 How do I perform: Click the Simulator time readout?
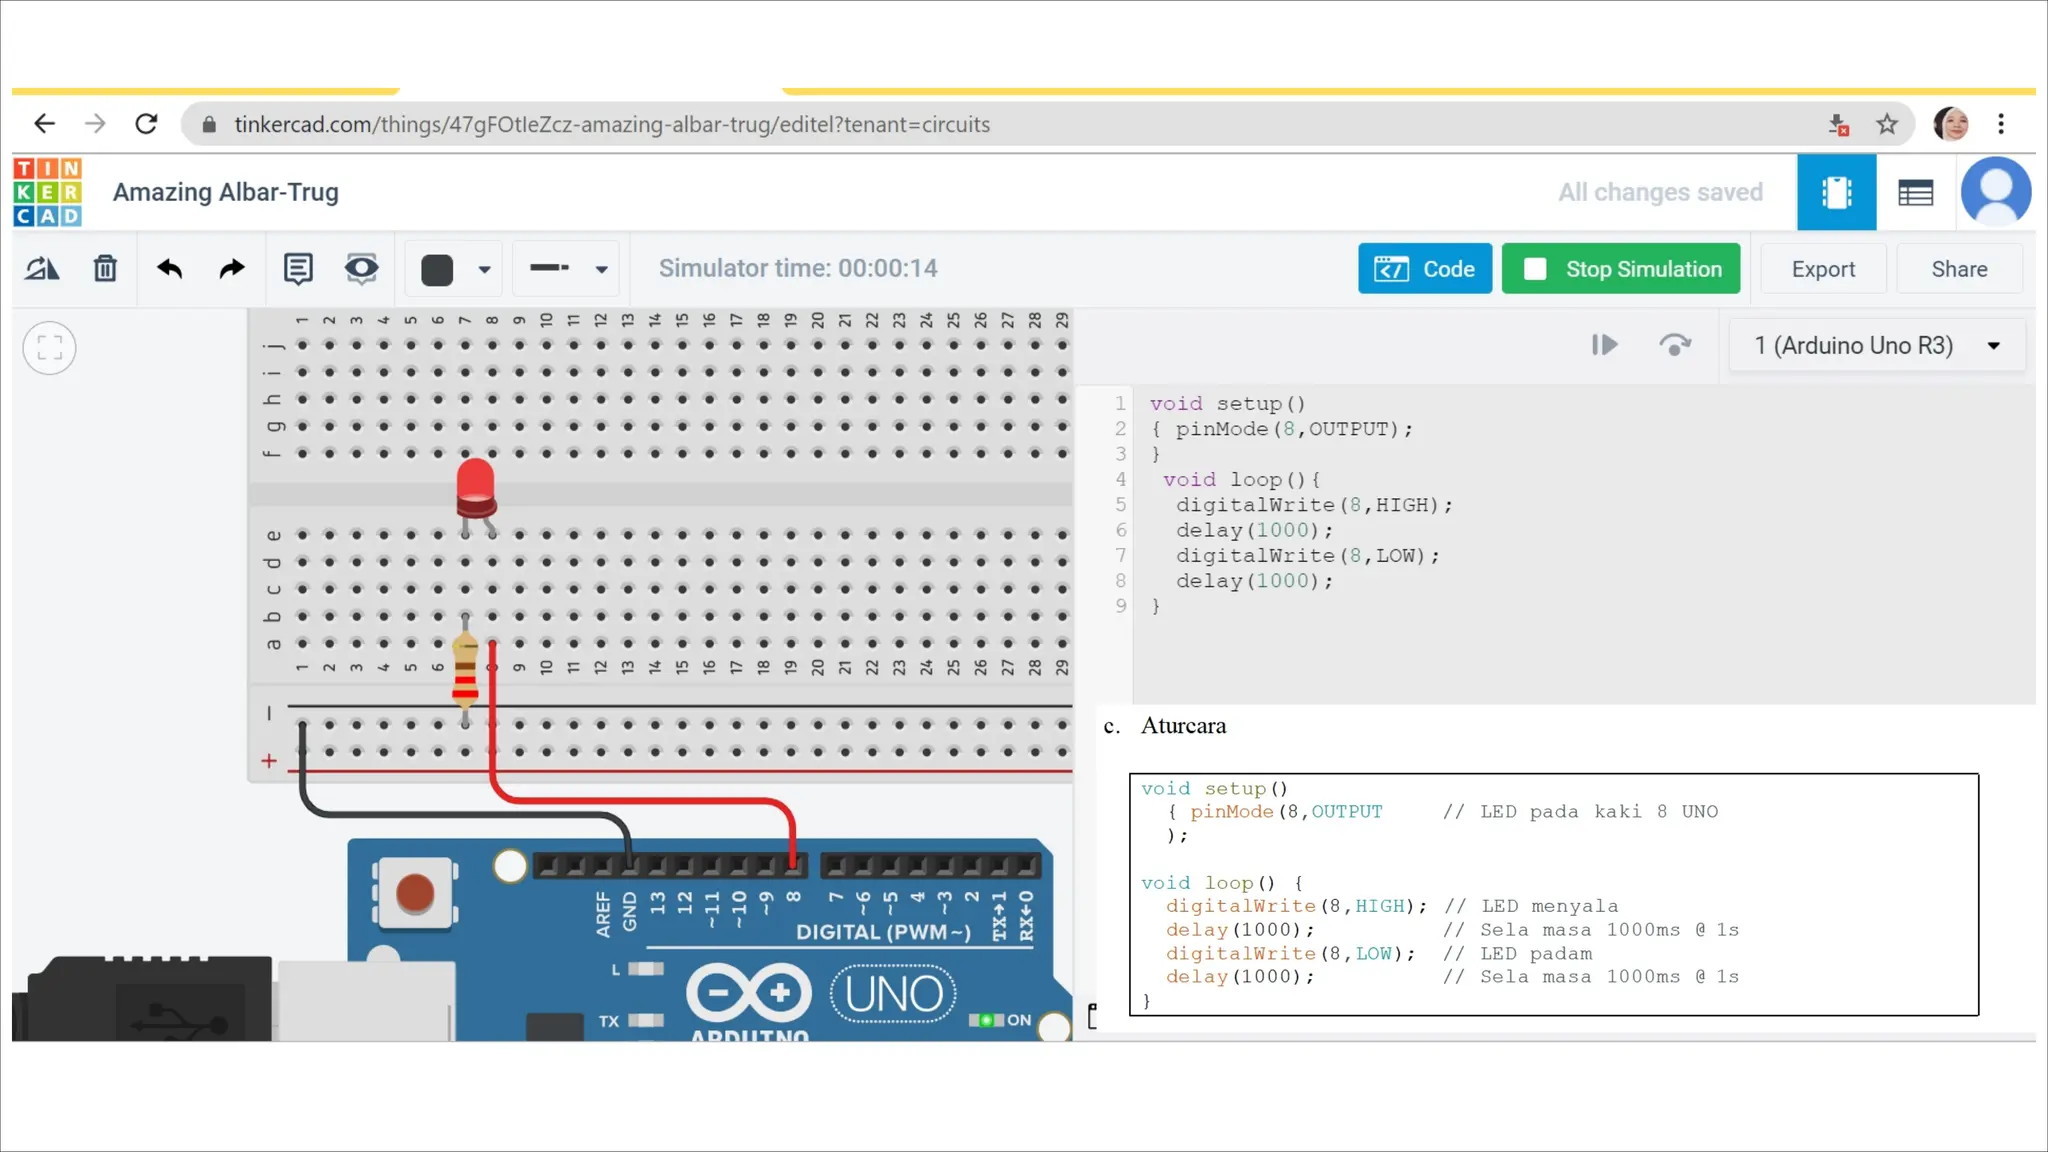pos(798,268)
